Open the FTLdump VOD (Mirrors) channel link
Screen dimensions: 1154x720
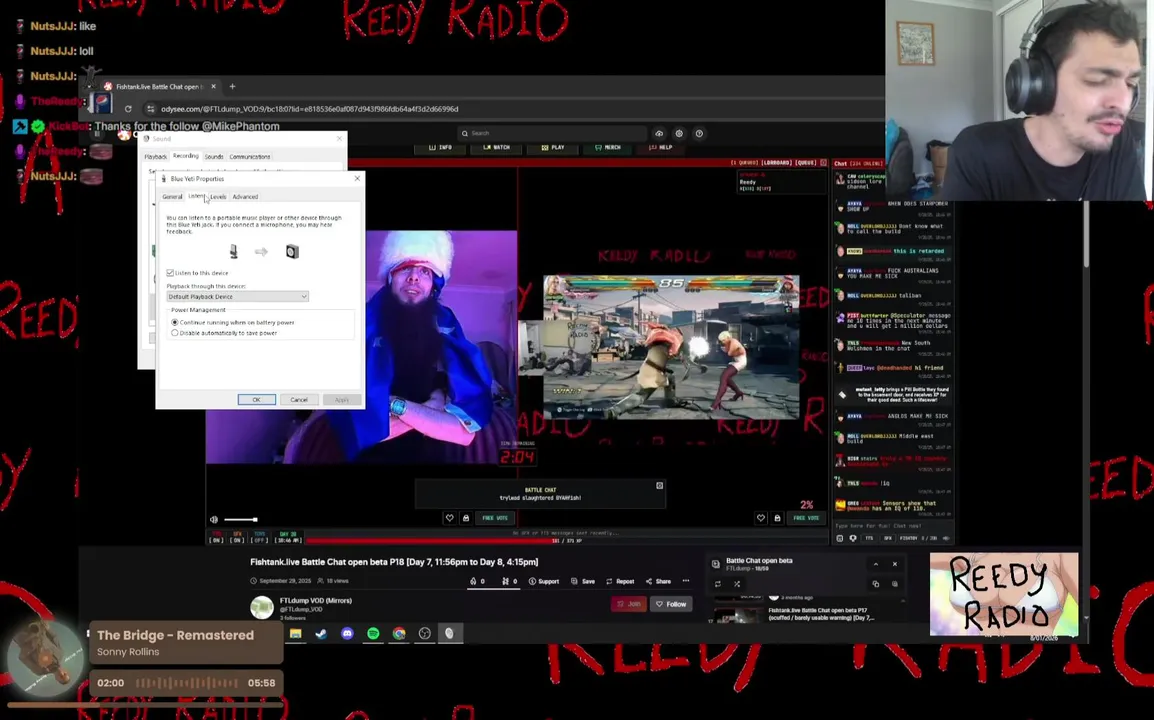(x=316, y=601)
